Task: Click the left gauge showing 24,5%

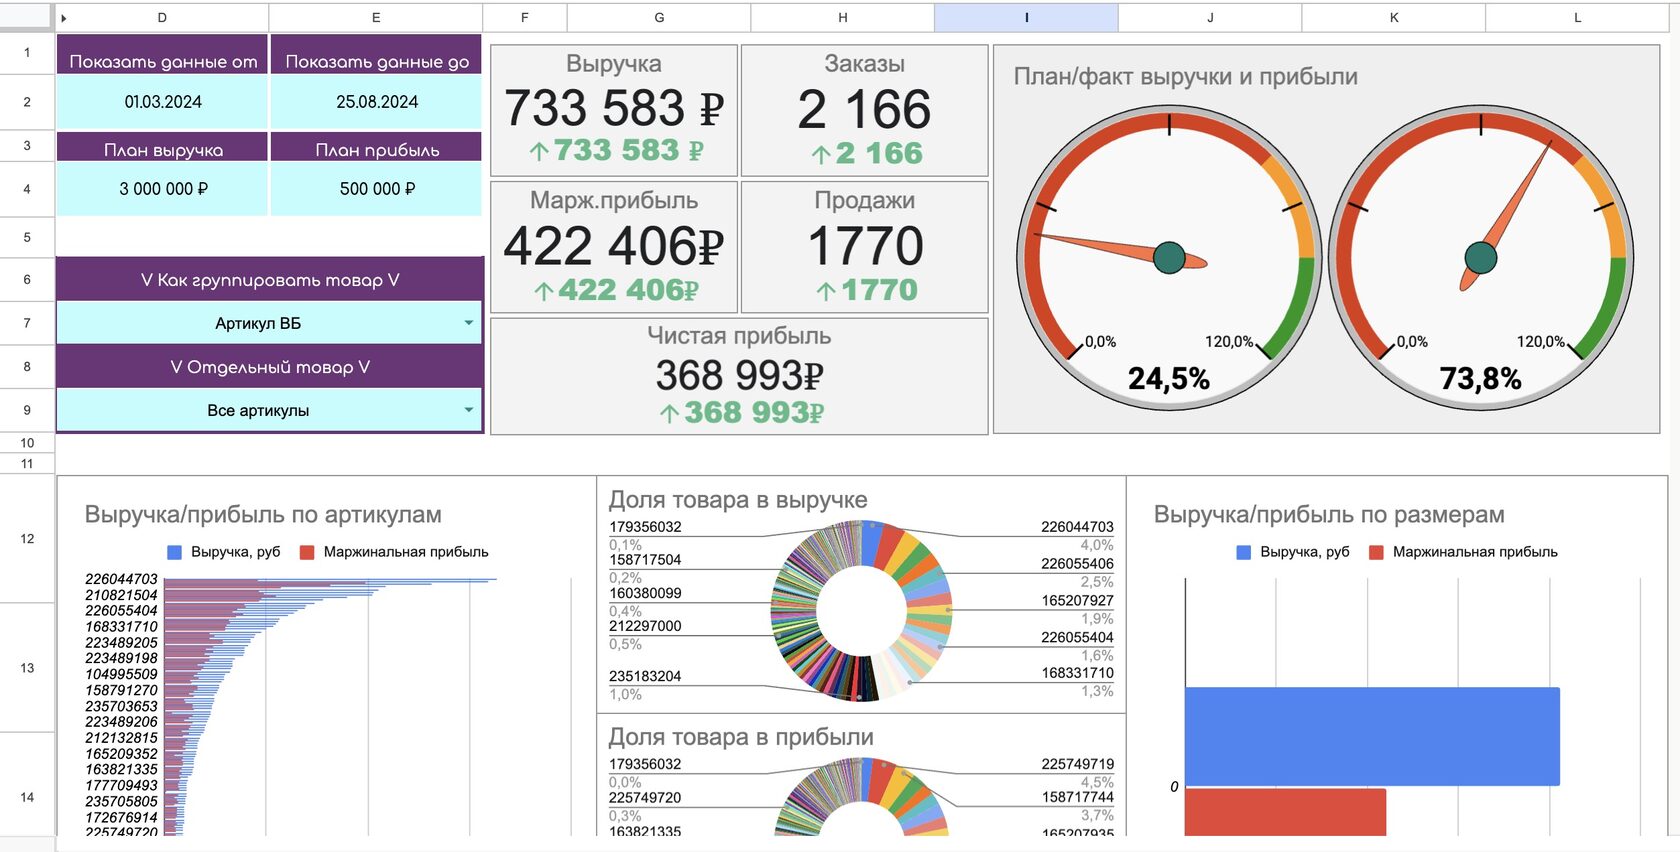Action: pyautogui.click(x=1169, y=257)
